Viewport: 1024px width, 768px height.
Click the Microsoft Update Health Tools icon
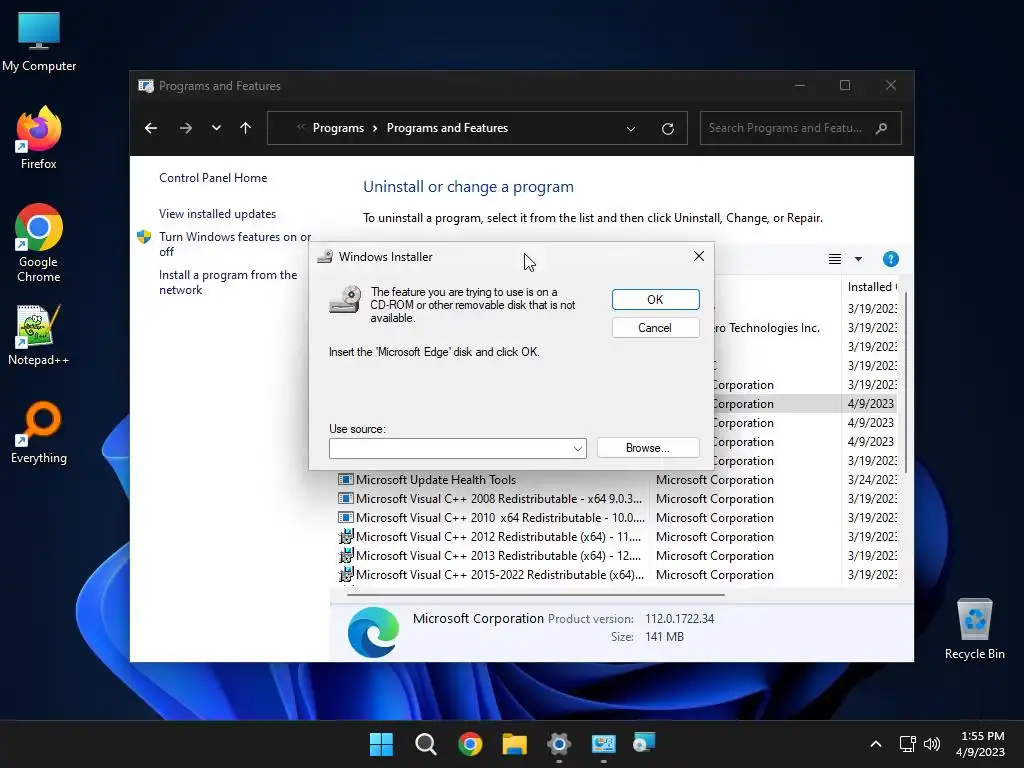click(345, 480)
